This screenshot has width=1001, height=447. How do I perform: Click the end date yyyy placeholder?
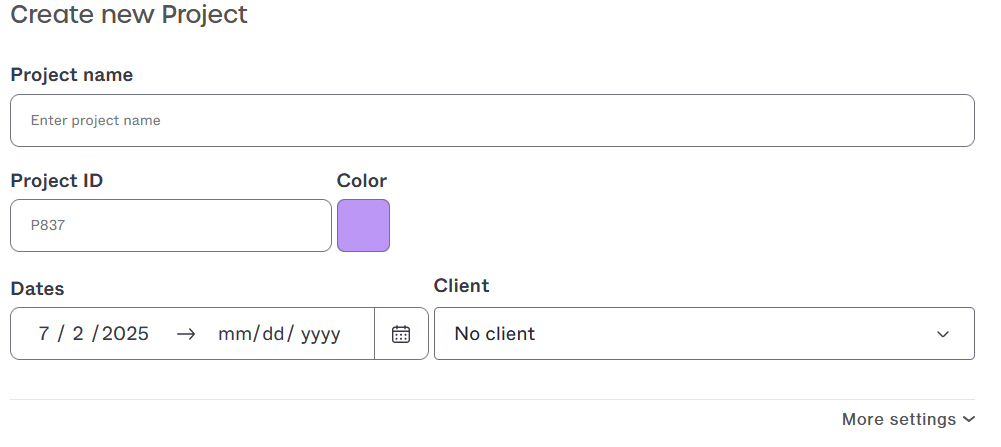tap(320, 334)
